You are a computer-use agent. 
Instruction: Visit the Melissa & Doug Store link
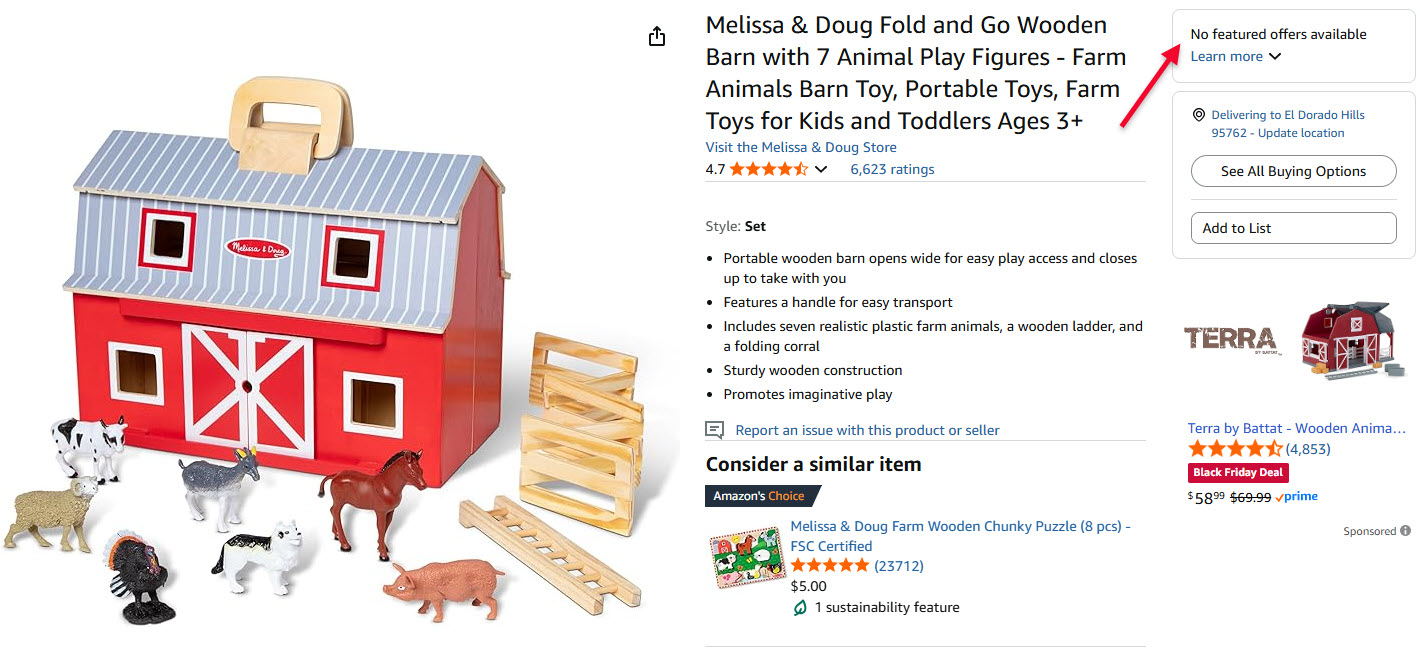tap(801, 147)
